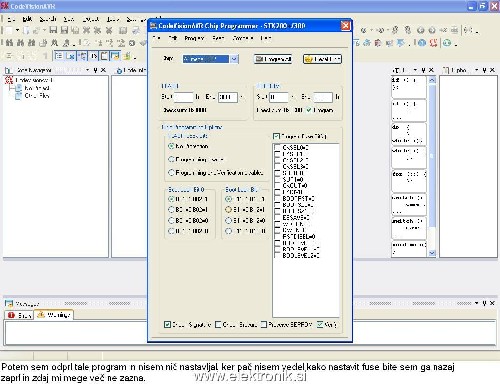This screenshot has height=386, width=500.
Task: Open the Undo history dropdown arrow
Action: (x=371, y=30)
